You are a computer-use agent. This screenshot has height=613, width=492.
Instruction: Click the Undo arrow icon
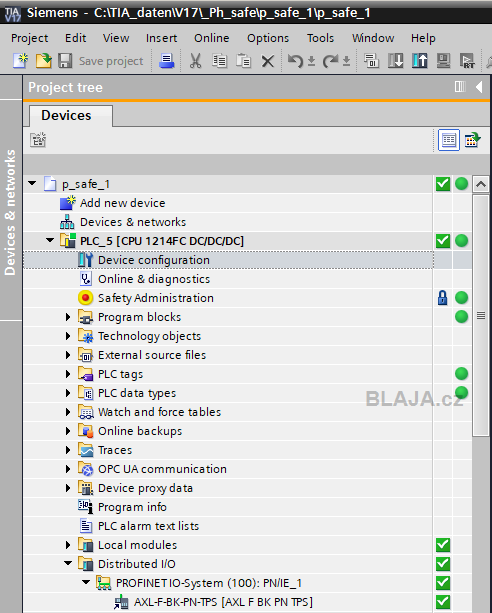point(295,61)
